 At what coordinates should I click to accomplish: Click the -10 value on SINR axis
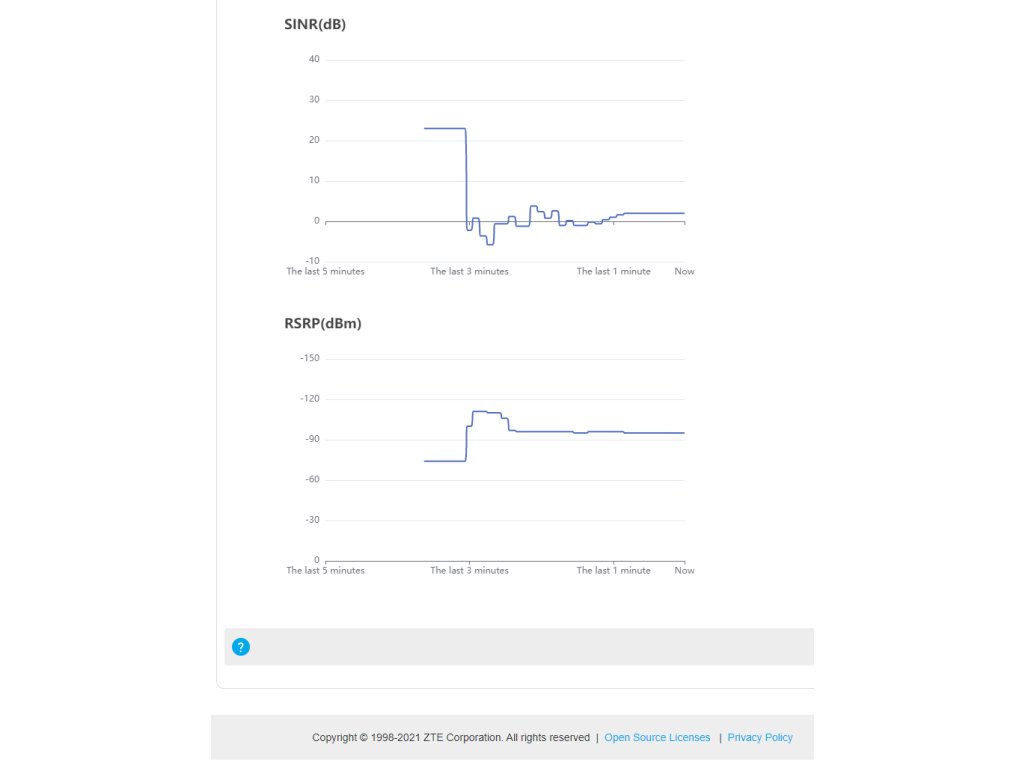coord(312,261)
